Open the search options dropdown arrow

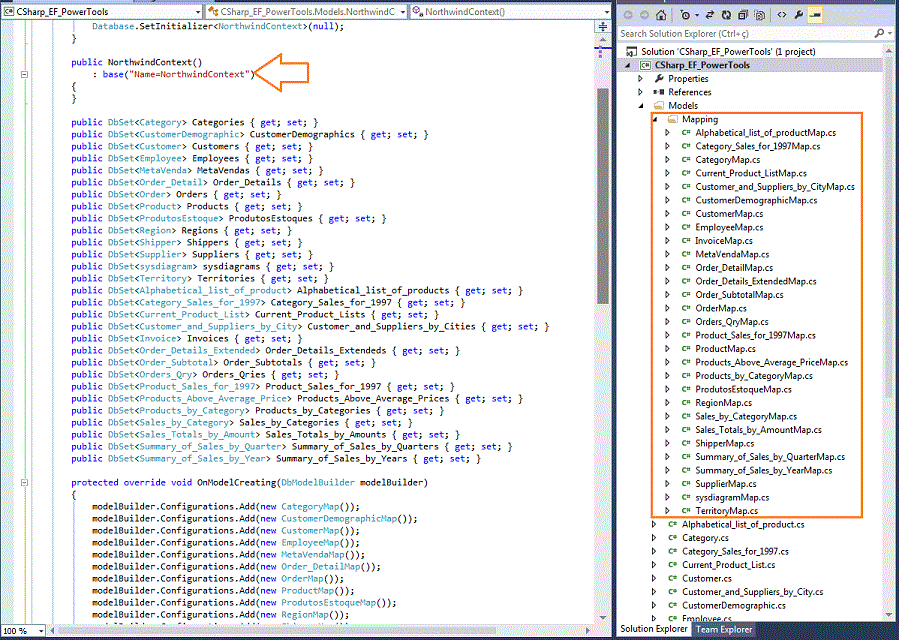point(890,34)
